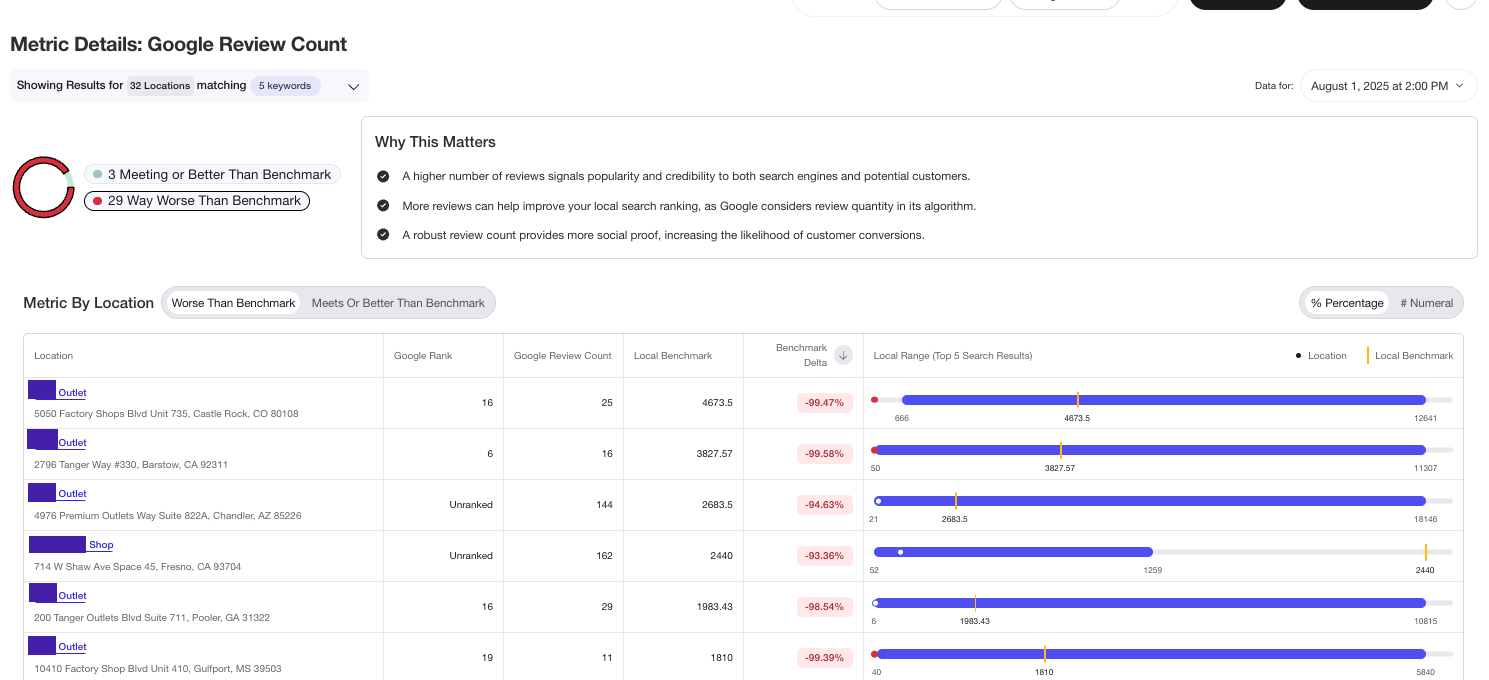Toggle 29 Way Worse Than Benchmark filter
Screen dimensions: 1489x680
197,201
